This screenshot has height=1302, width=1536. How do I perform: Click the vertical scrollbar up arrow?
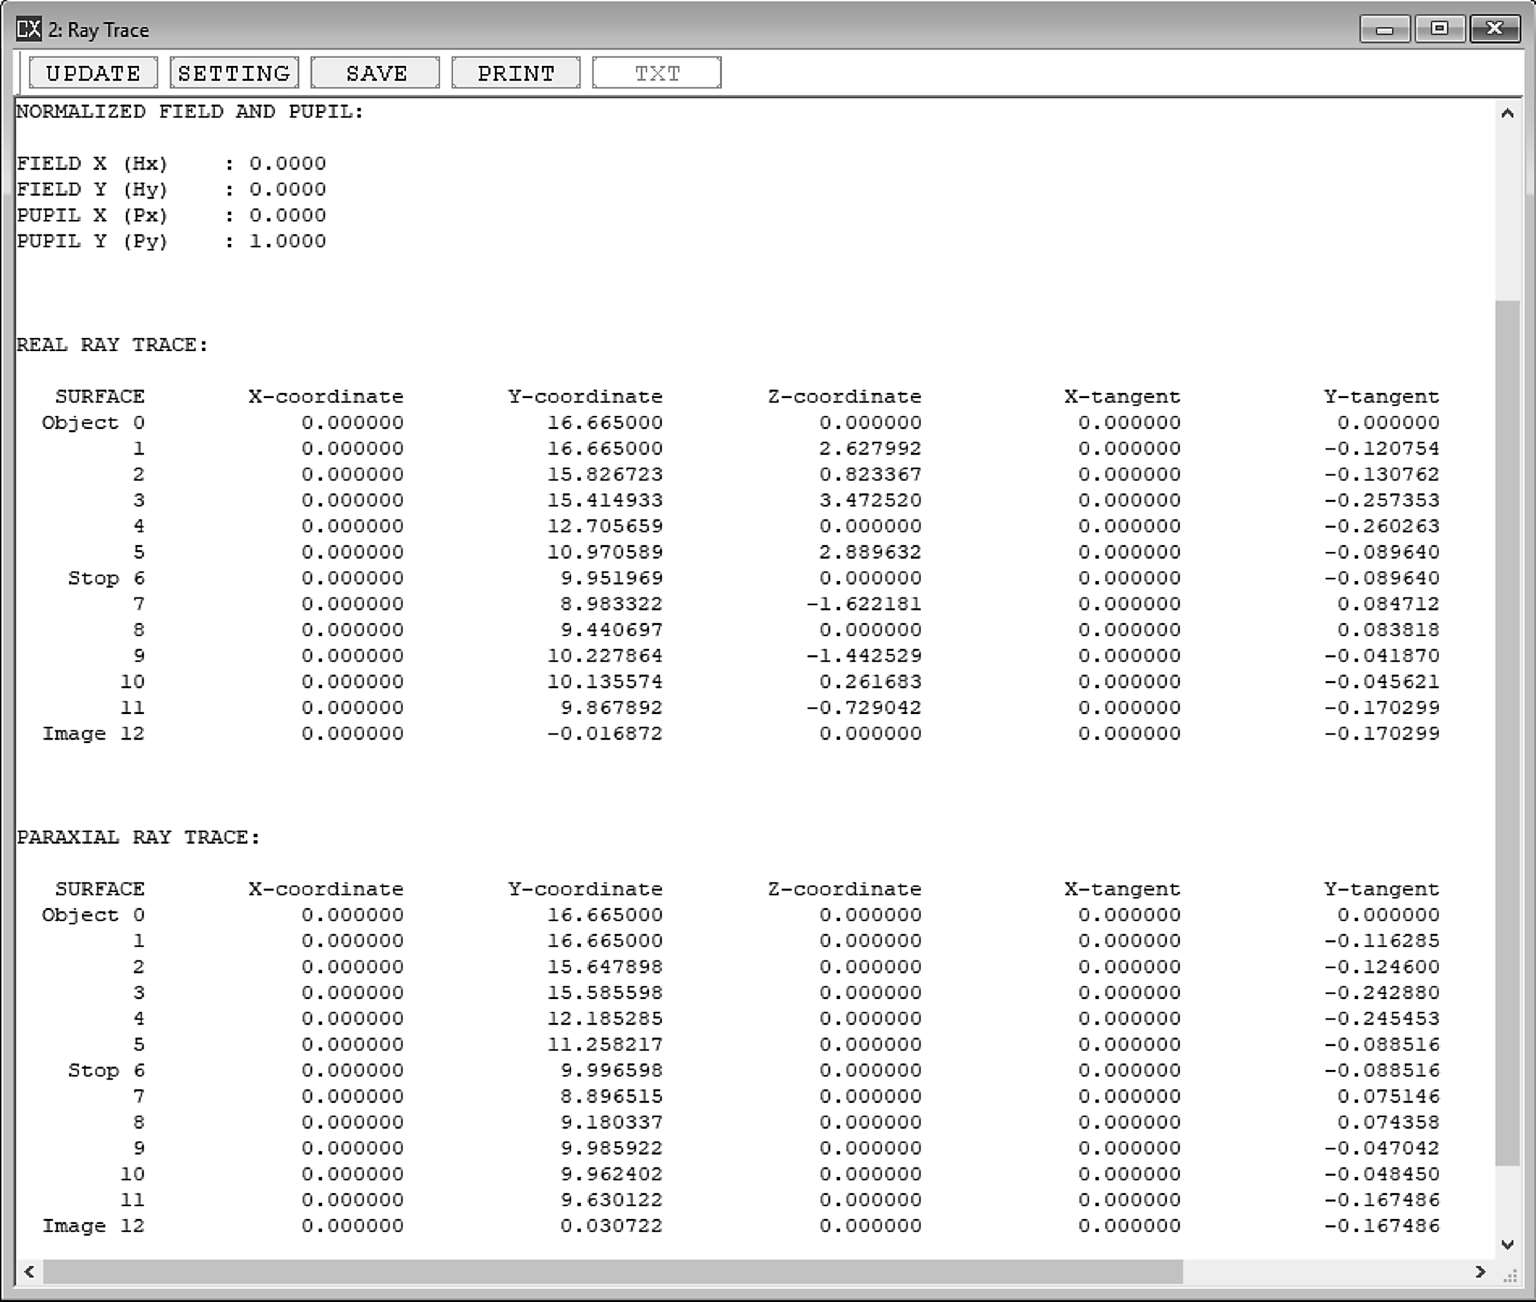pos(1507,114)
